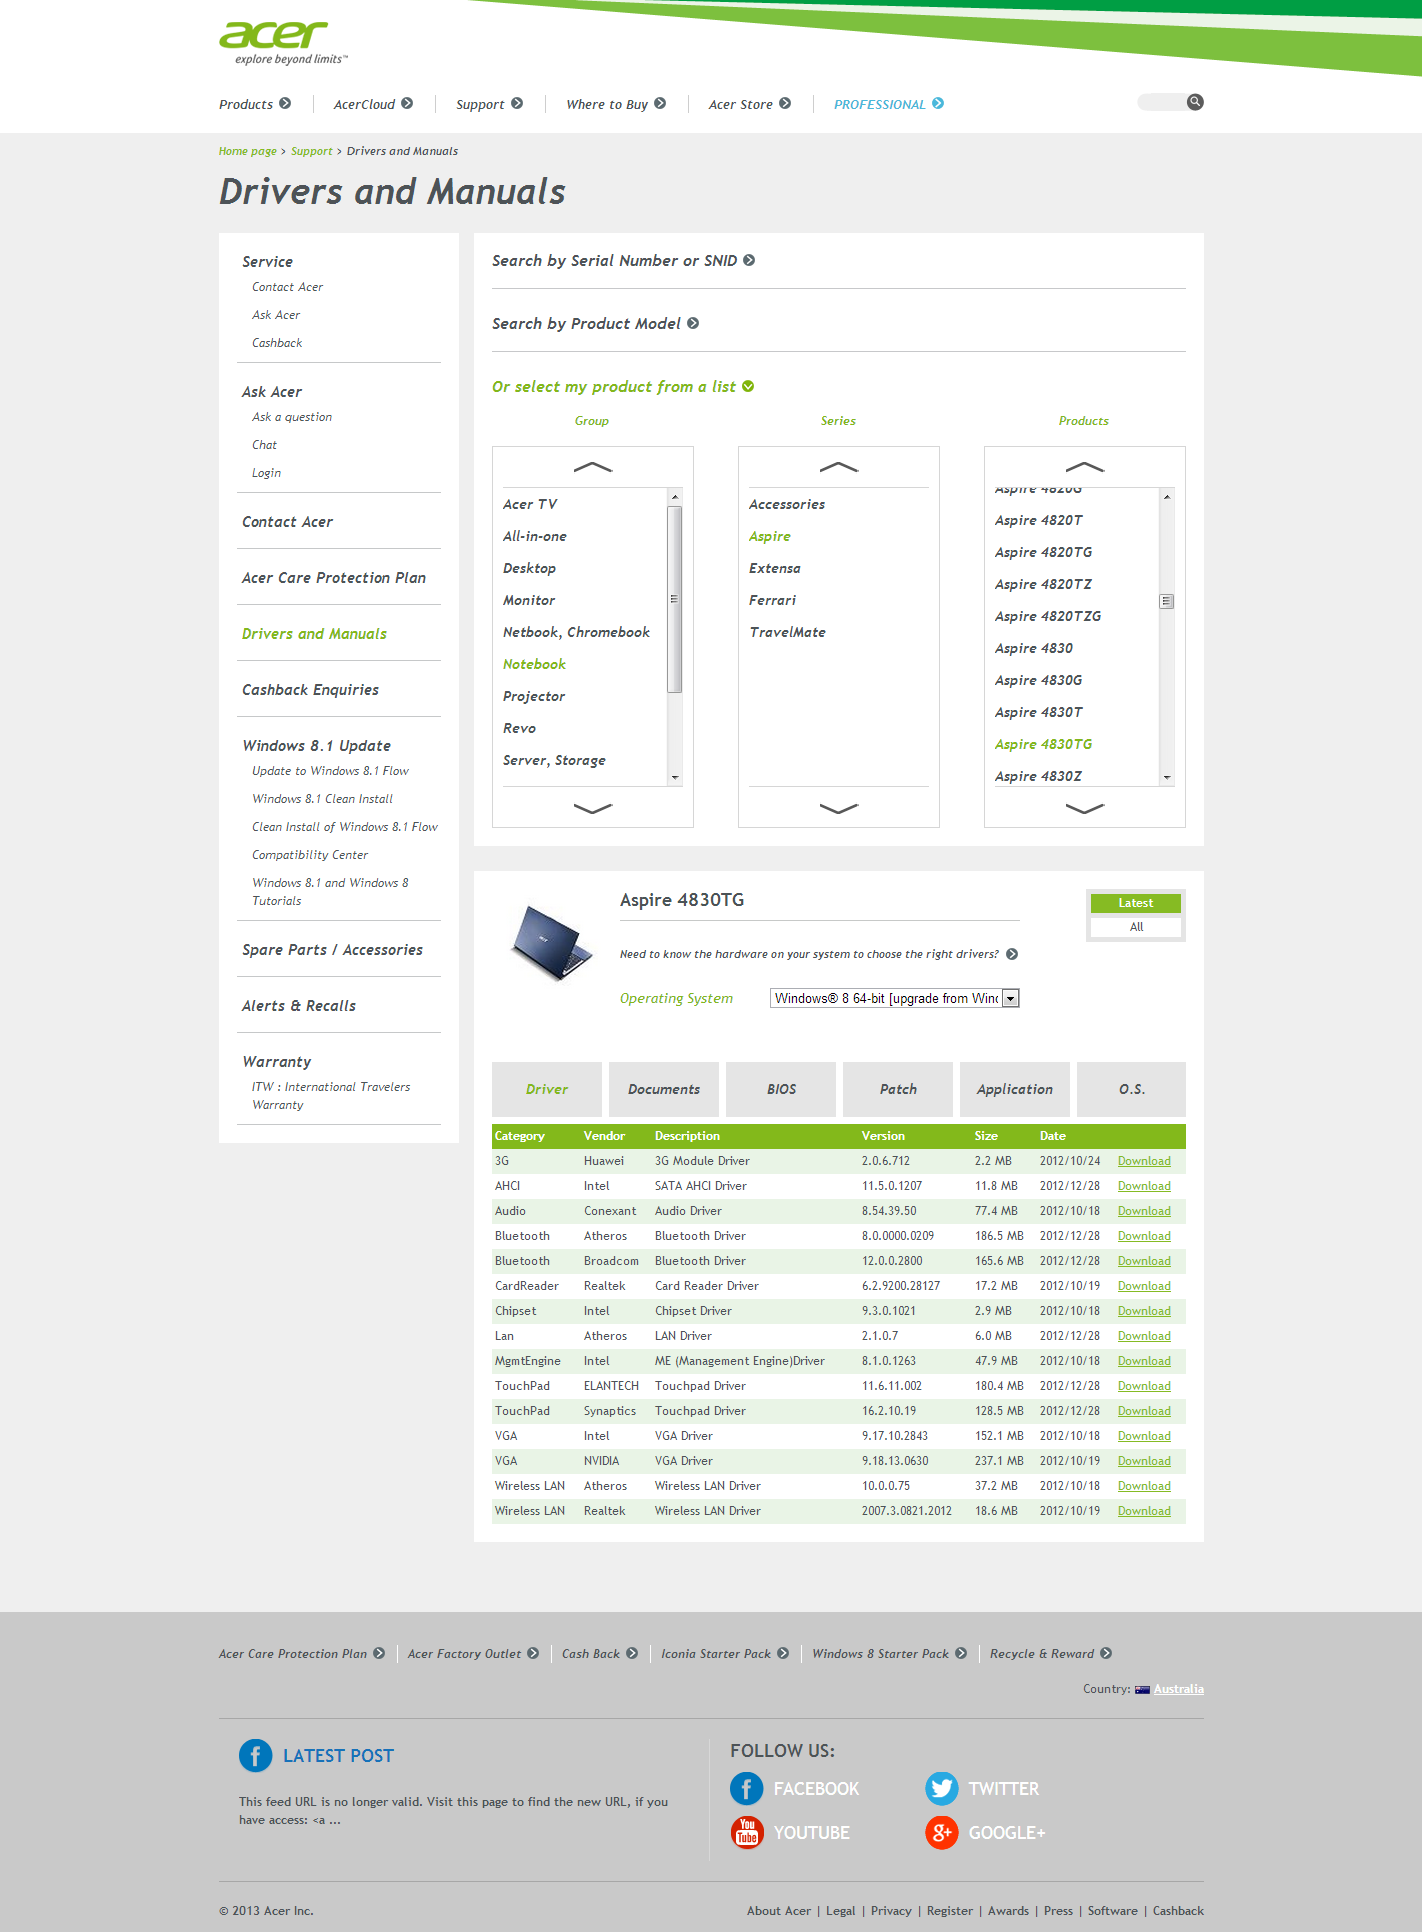
Task: Select the All drivers filter
Action: tap(1136, 927)
